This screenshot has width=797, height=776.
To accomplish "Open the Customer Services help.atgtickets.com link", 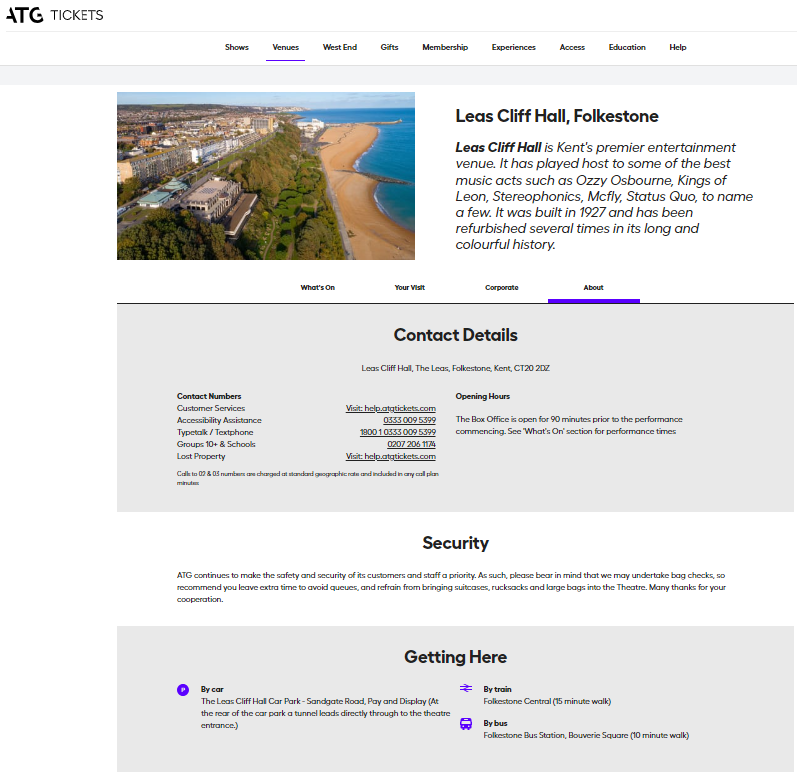I will [x=391, y=409].
